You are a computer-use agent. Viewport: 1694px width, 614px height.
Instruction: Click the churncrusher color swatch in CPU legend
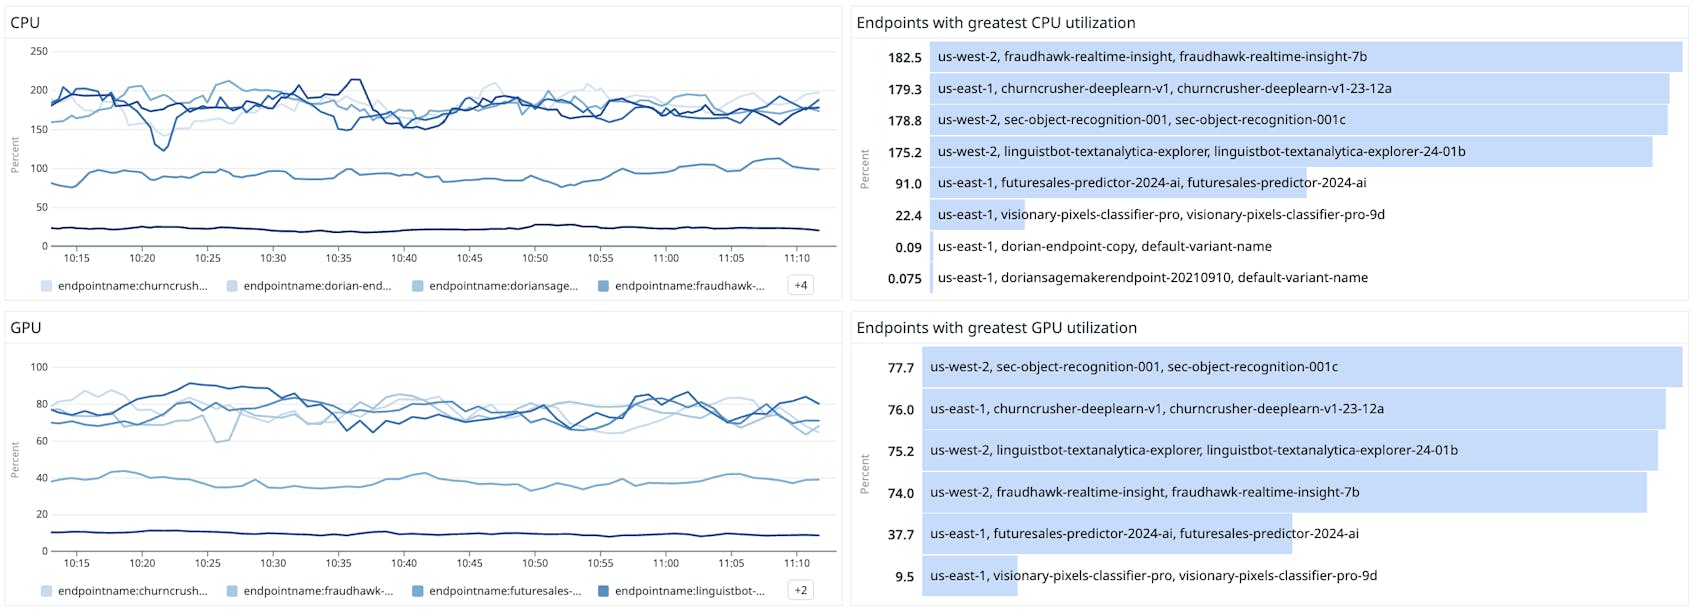click(x=47, y=286)
